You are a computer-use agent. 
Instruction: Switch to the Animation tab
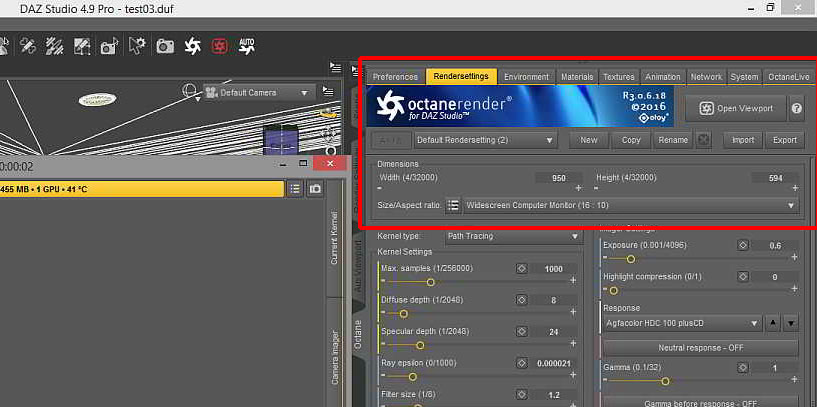pyautogui.click(x=663, y=77)
